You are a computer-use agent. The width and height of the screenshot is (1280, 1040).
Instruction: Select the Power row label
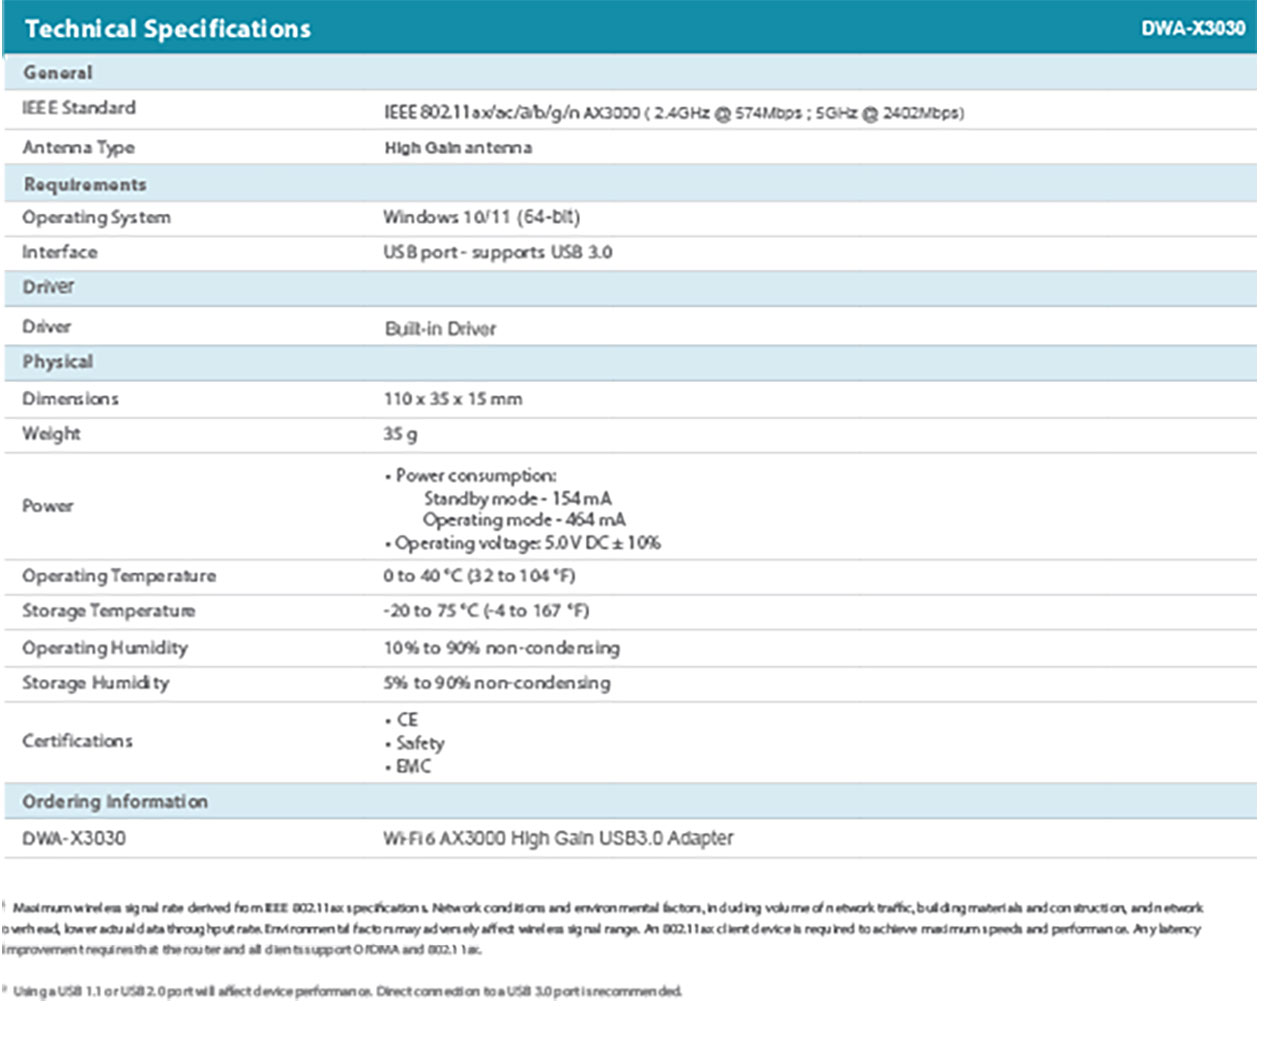48,506
